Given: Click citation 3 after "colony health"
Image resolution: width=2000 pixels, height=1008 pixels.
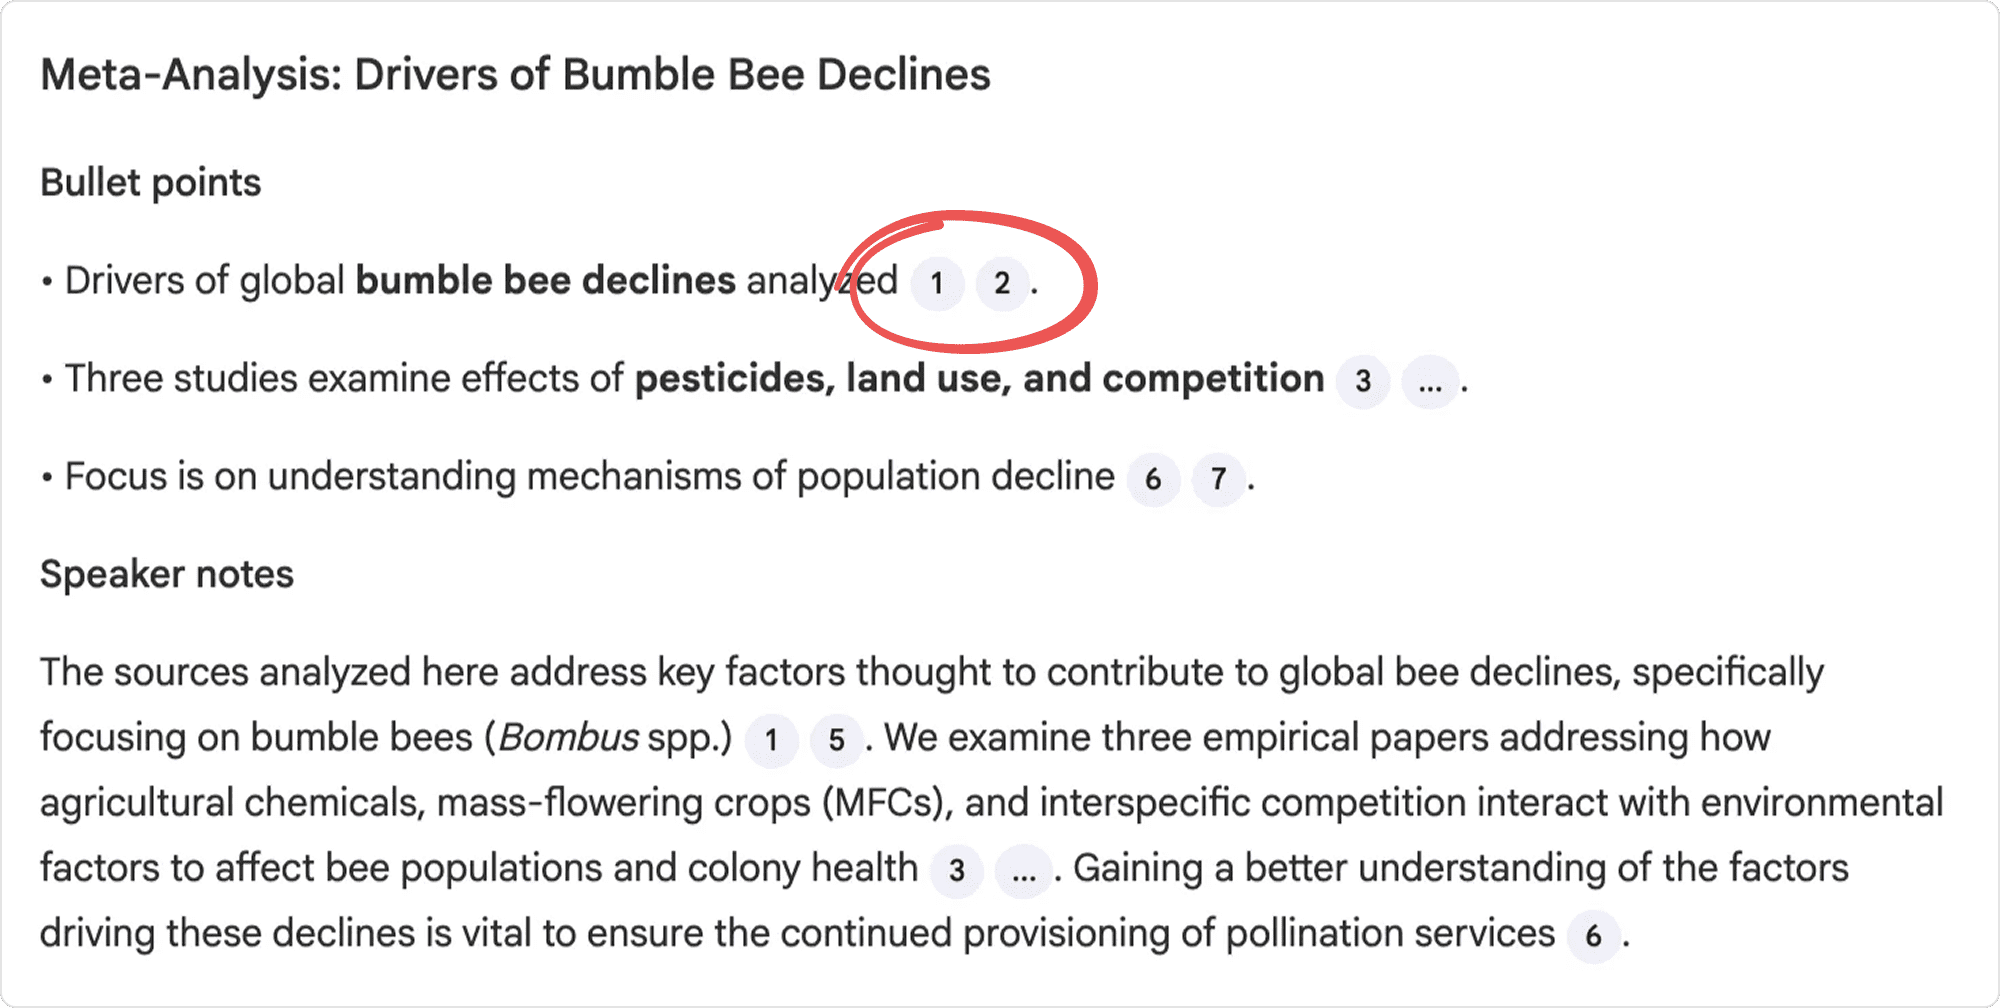Looking at the screenshot, I should 957,870.
